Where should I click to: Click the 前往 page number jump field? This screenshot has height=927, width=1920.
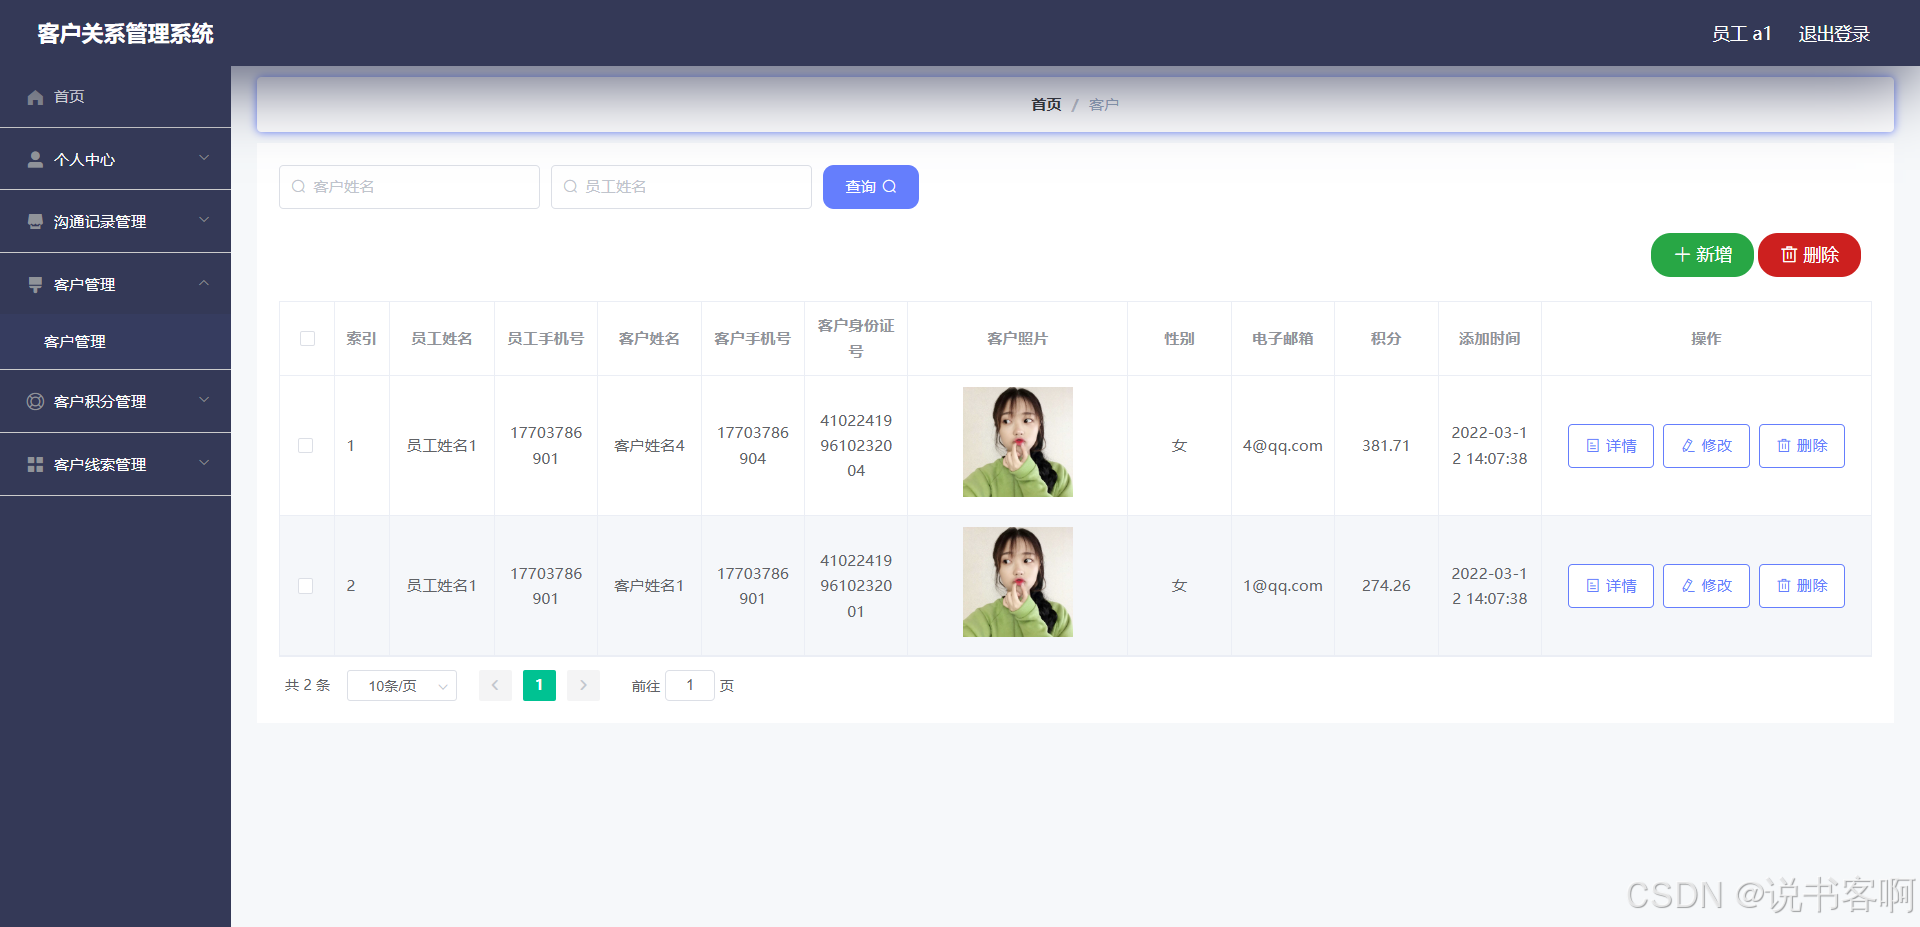[690, 685]
